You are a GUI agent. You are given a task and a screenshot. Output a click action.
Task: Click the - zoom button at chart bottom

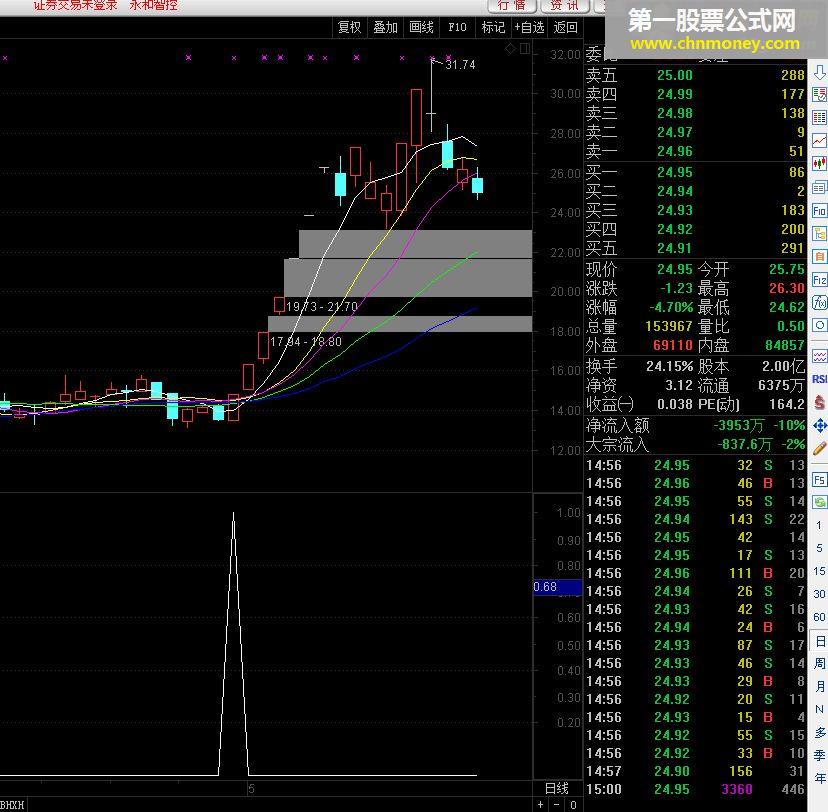point(557,805)
